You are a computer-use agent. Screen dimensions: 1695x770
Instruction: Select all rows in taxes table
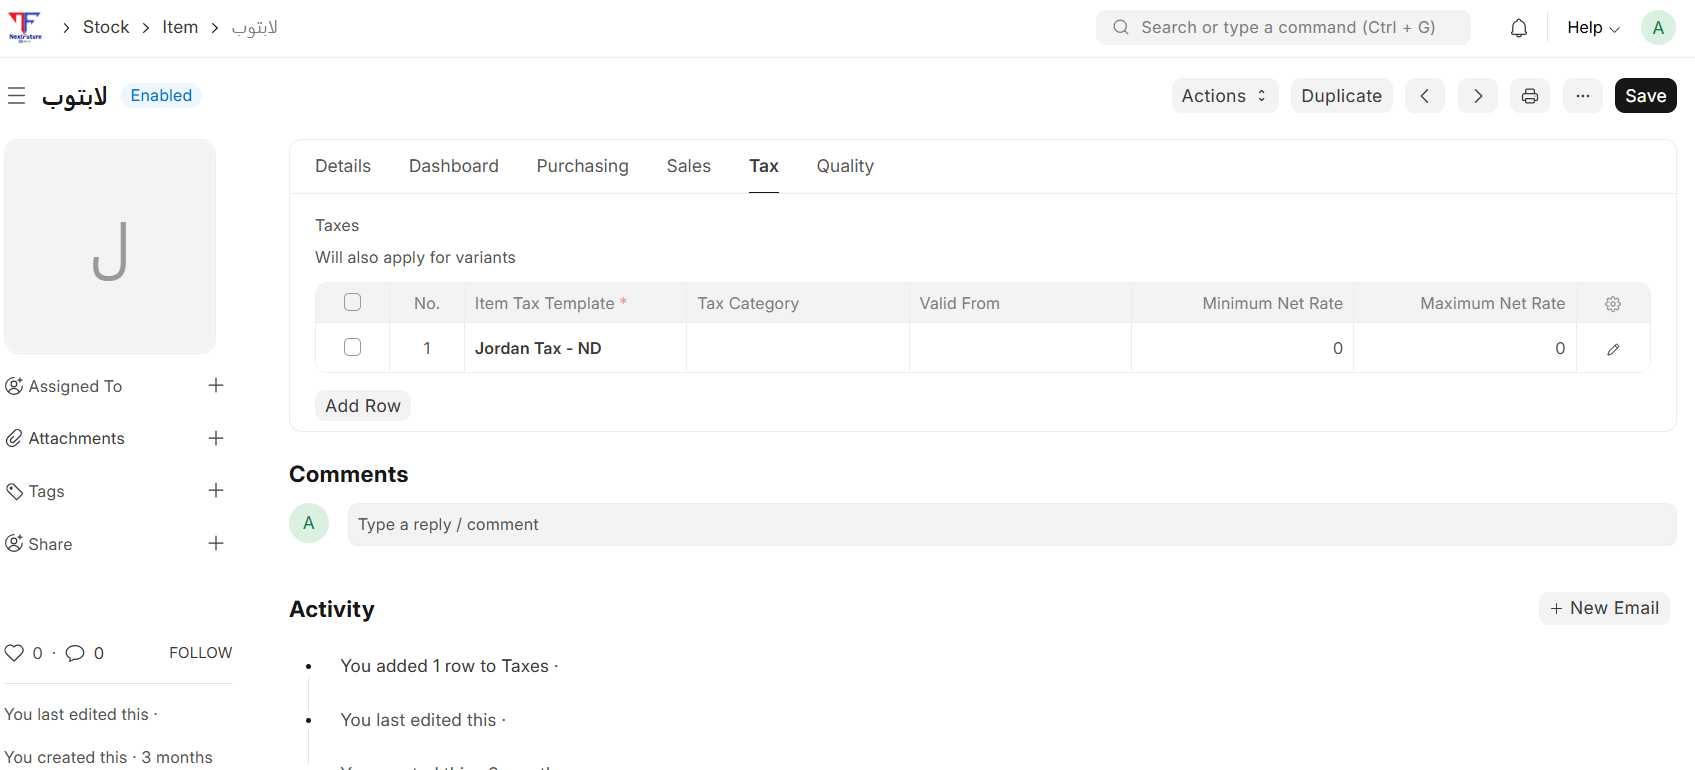[352, 302]
